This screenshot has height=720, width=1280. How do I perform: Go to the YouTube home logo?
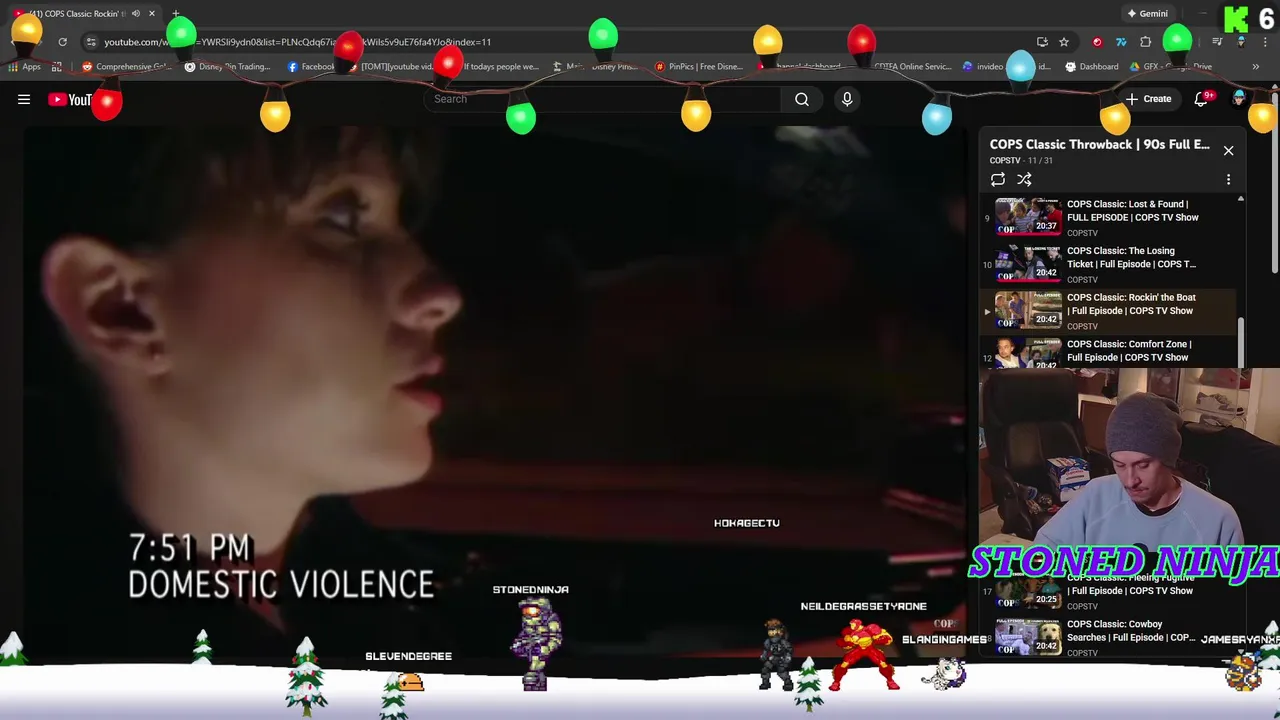(70, 99)
